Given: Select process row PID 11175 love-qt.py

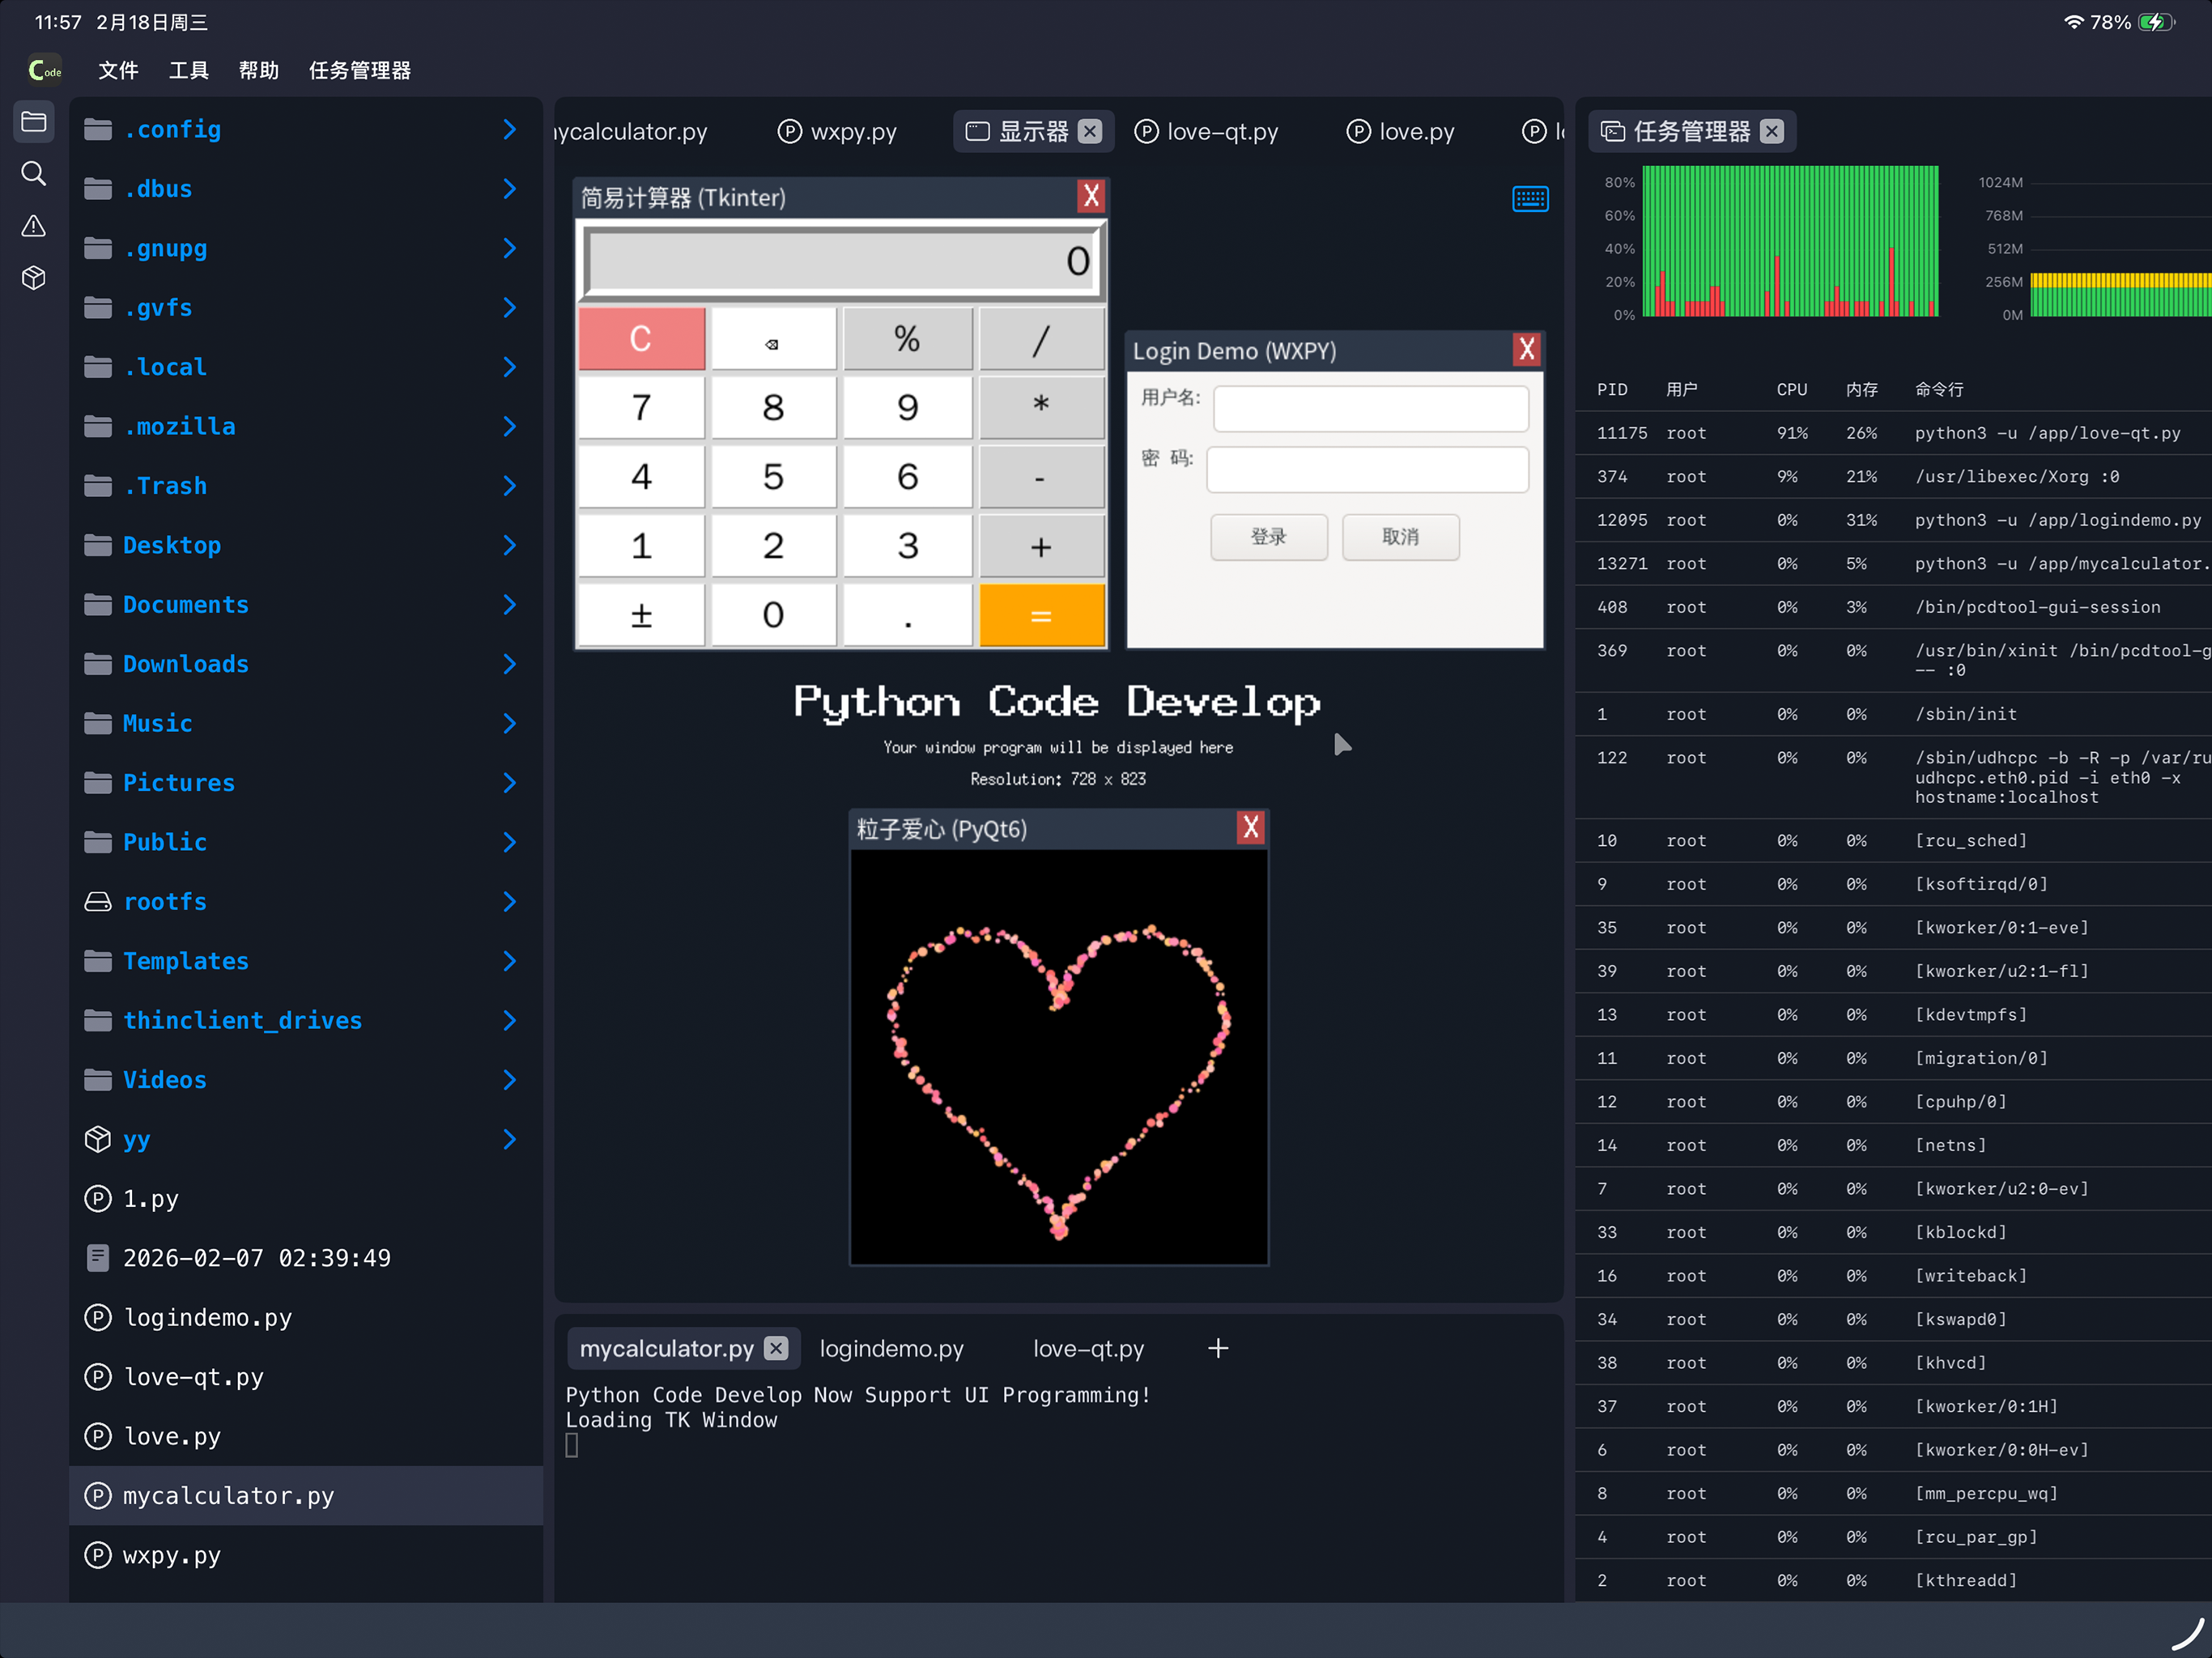Looking at the screenshot, I should pos(1893,433).
